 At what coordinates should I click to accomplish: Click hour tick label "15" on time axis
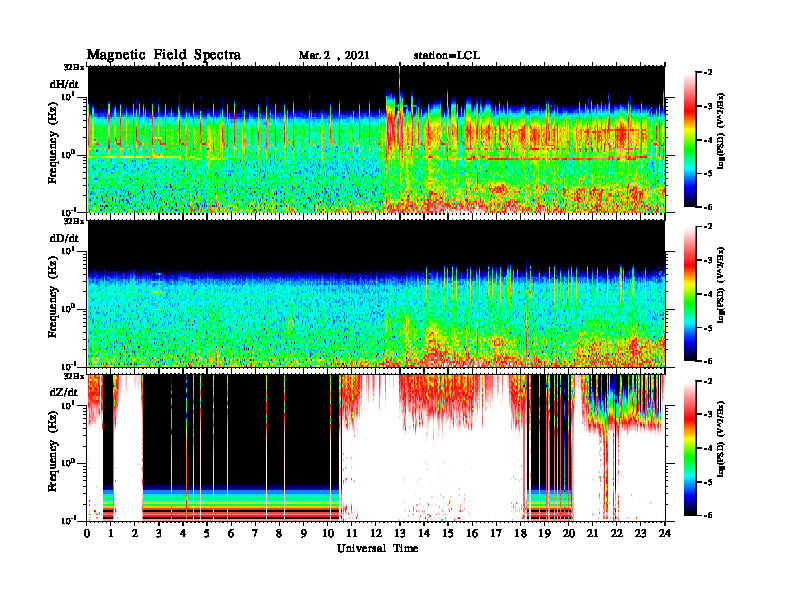click(x=448, y=533)
